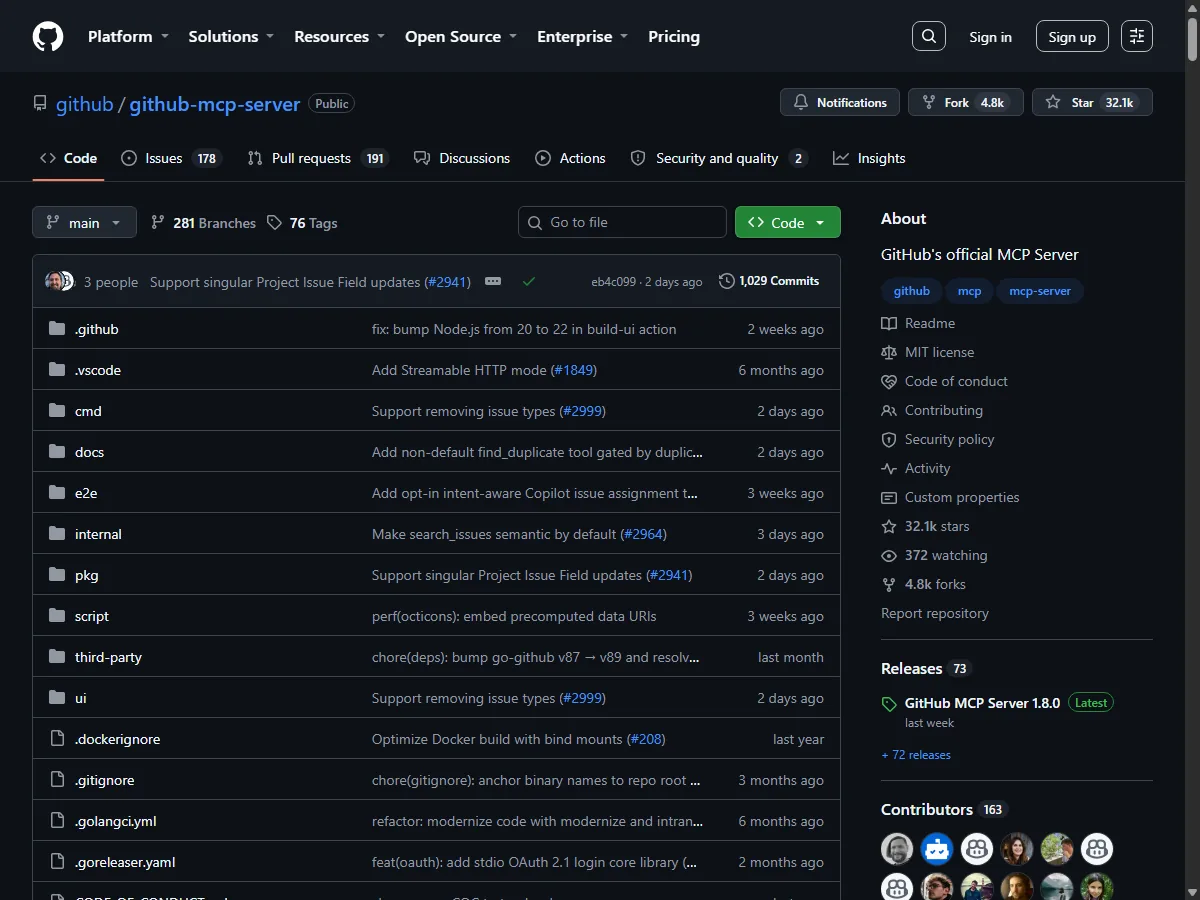Expand the Solutions menu

coord(231,36)
